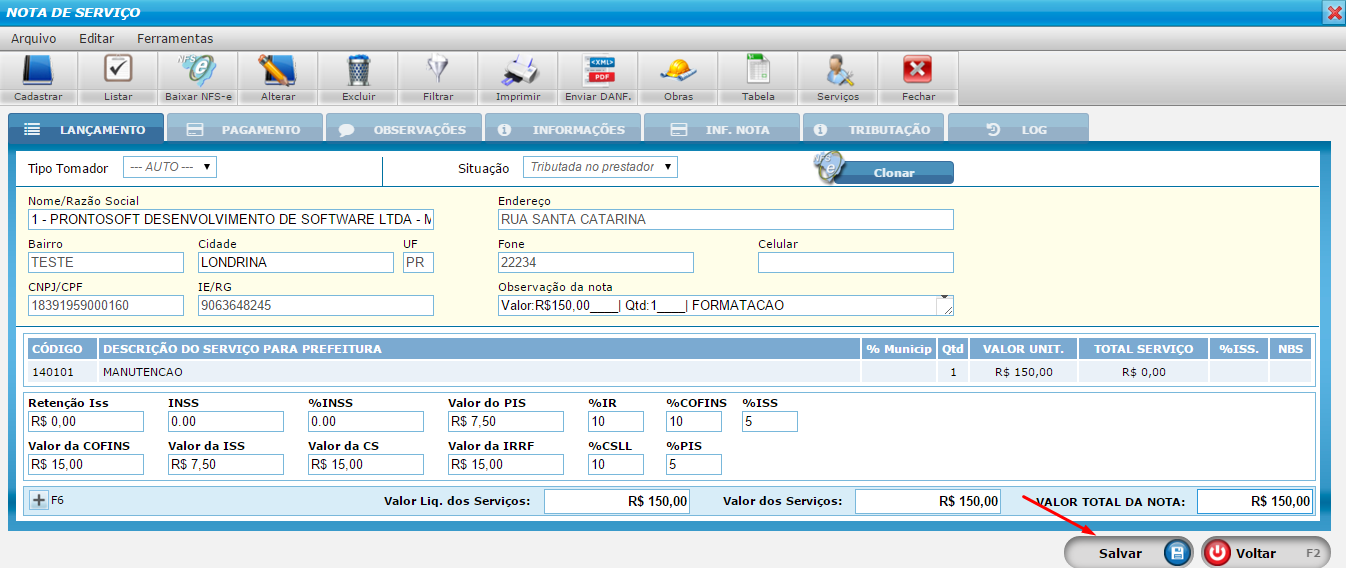Click the Valor Liq. dos Serviços field
This screenshot has width=1346, height=568.
pyautogui.click(x=617, y=501)
